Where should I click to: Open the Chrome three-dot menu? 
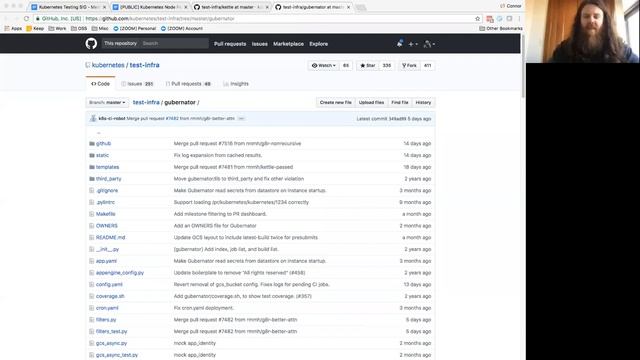point(519,19)
